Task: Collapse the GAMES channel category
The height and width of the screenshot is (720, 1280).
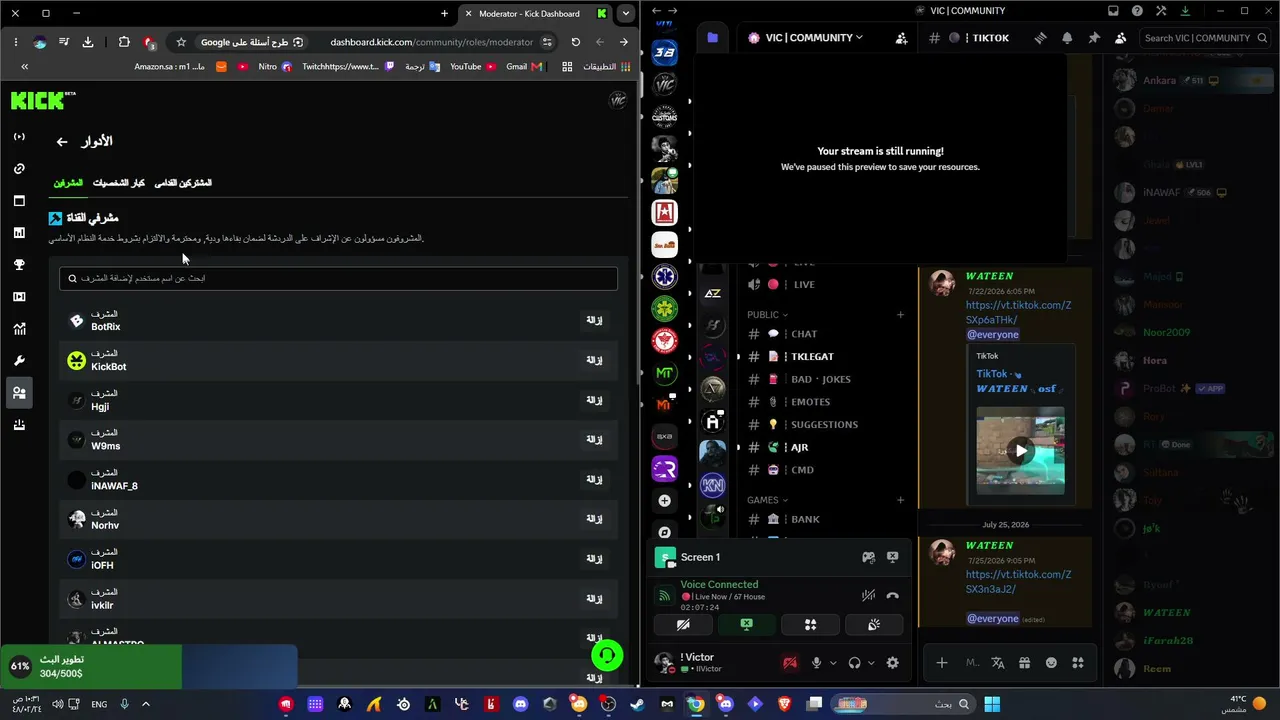Action: click(767, 500)
